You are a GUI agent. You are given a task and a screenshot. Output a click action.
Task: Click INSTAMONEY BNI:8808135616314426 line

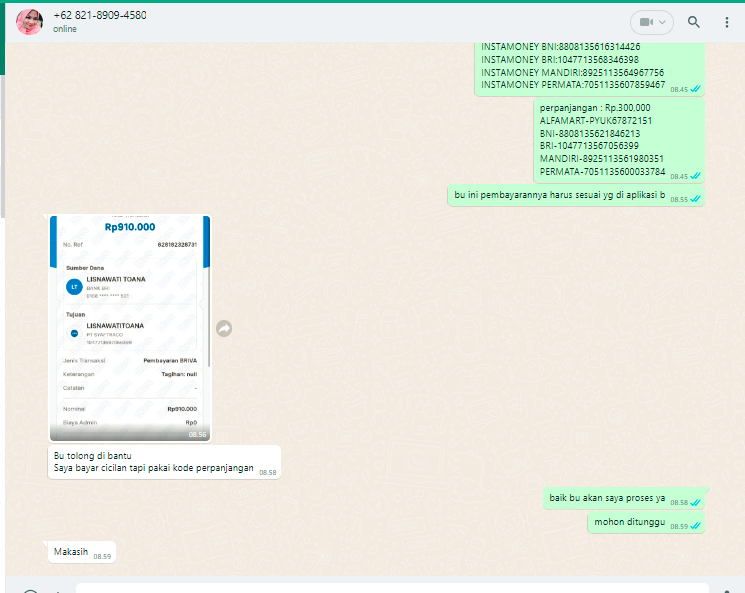click(561, 47)
